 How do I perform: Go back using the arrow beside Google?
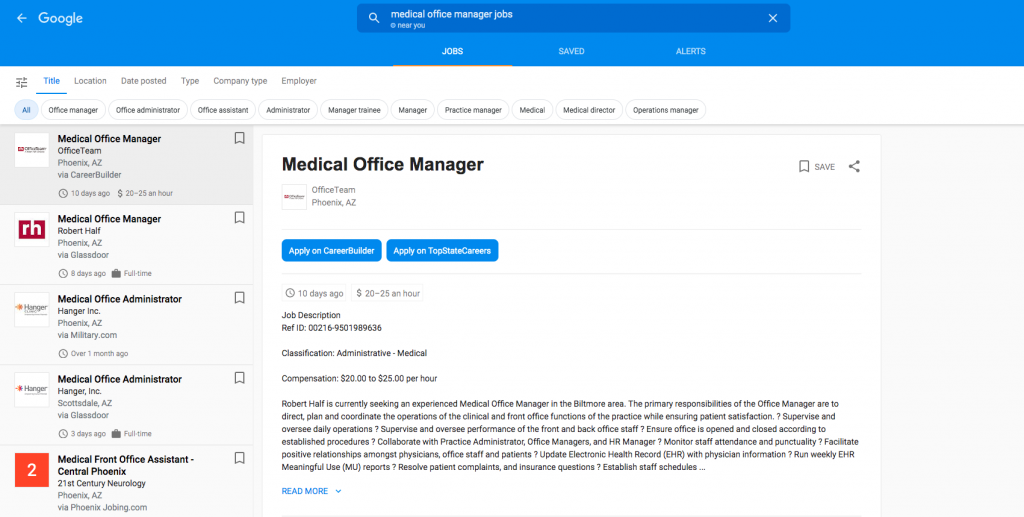(22, 18)
